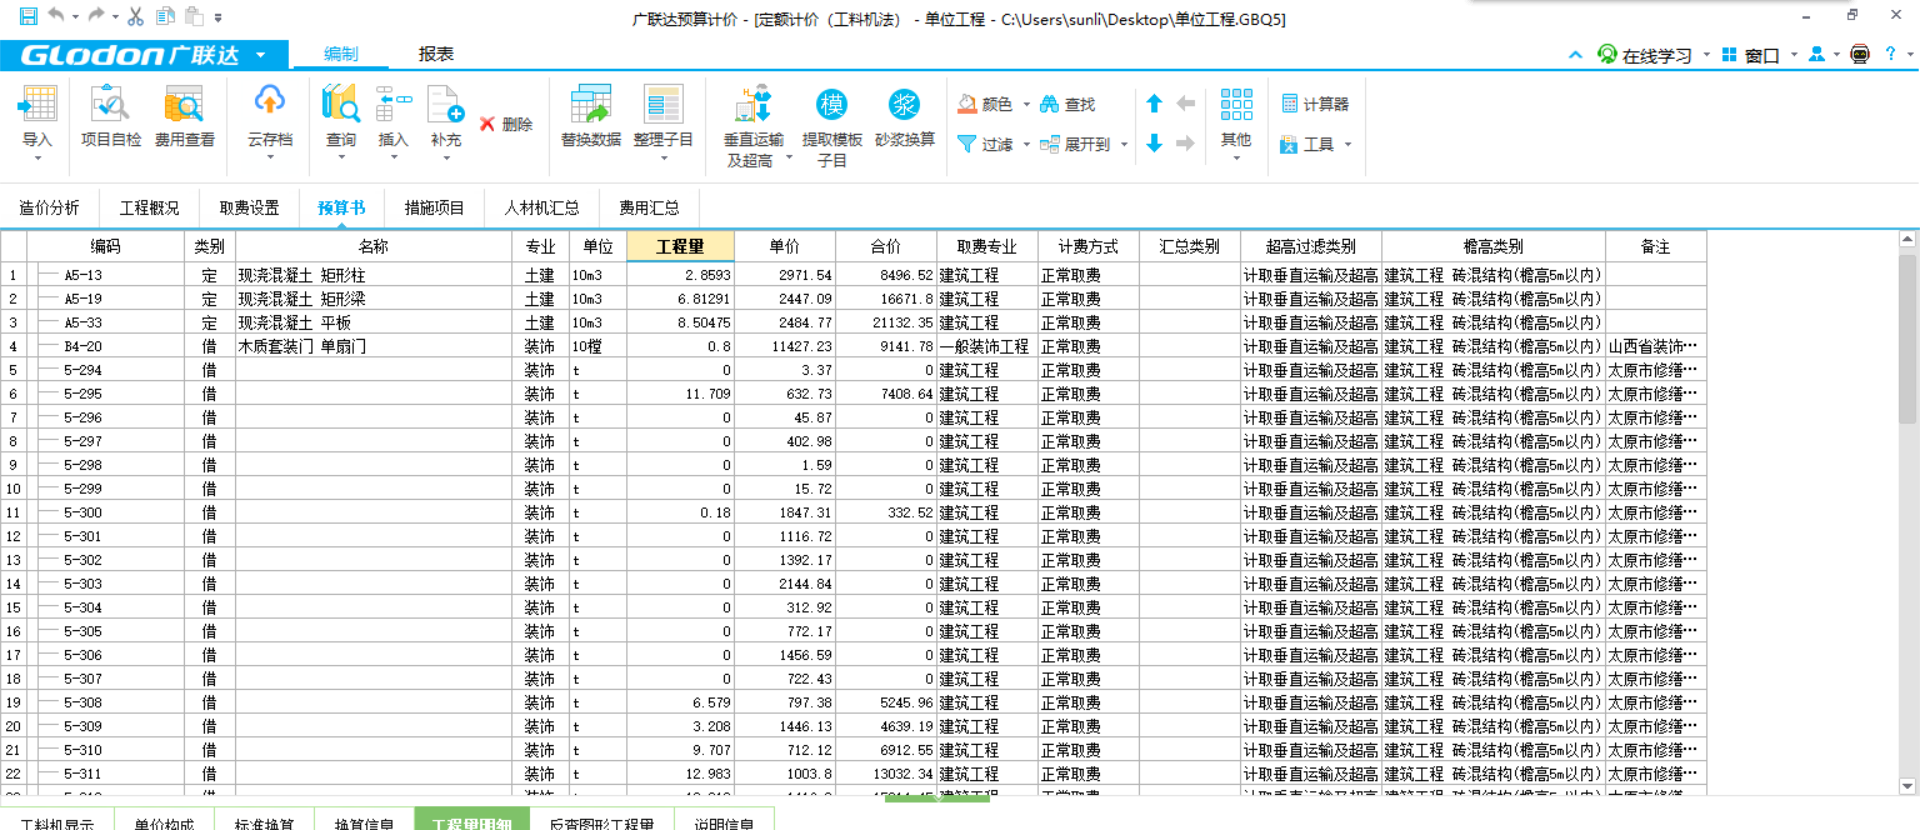
Task: Click the vertical scrollbar up arrow
Action: pyautogui.click(x=1907, y=240)
